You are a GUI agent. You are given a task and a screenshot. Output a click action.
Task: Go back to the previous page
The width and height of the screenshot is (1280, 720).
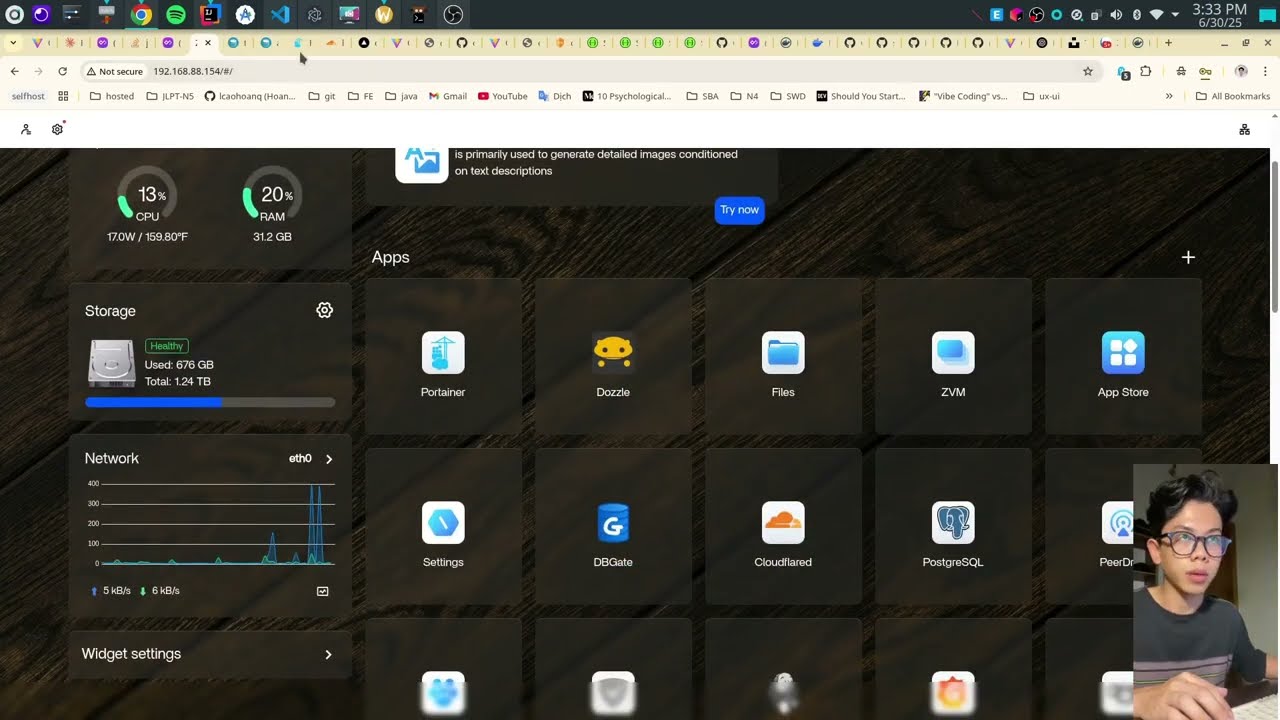14,71
